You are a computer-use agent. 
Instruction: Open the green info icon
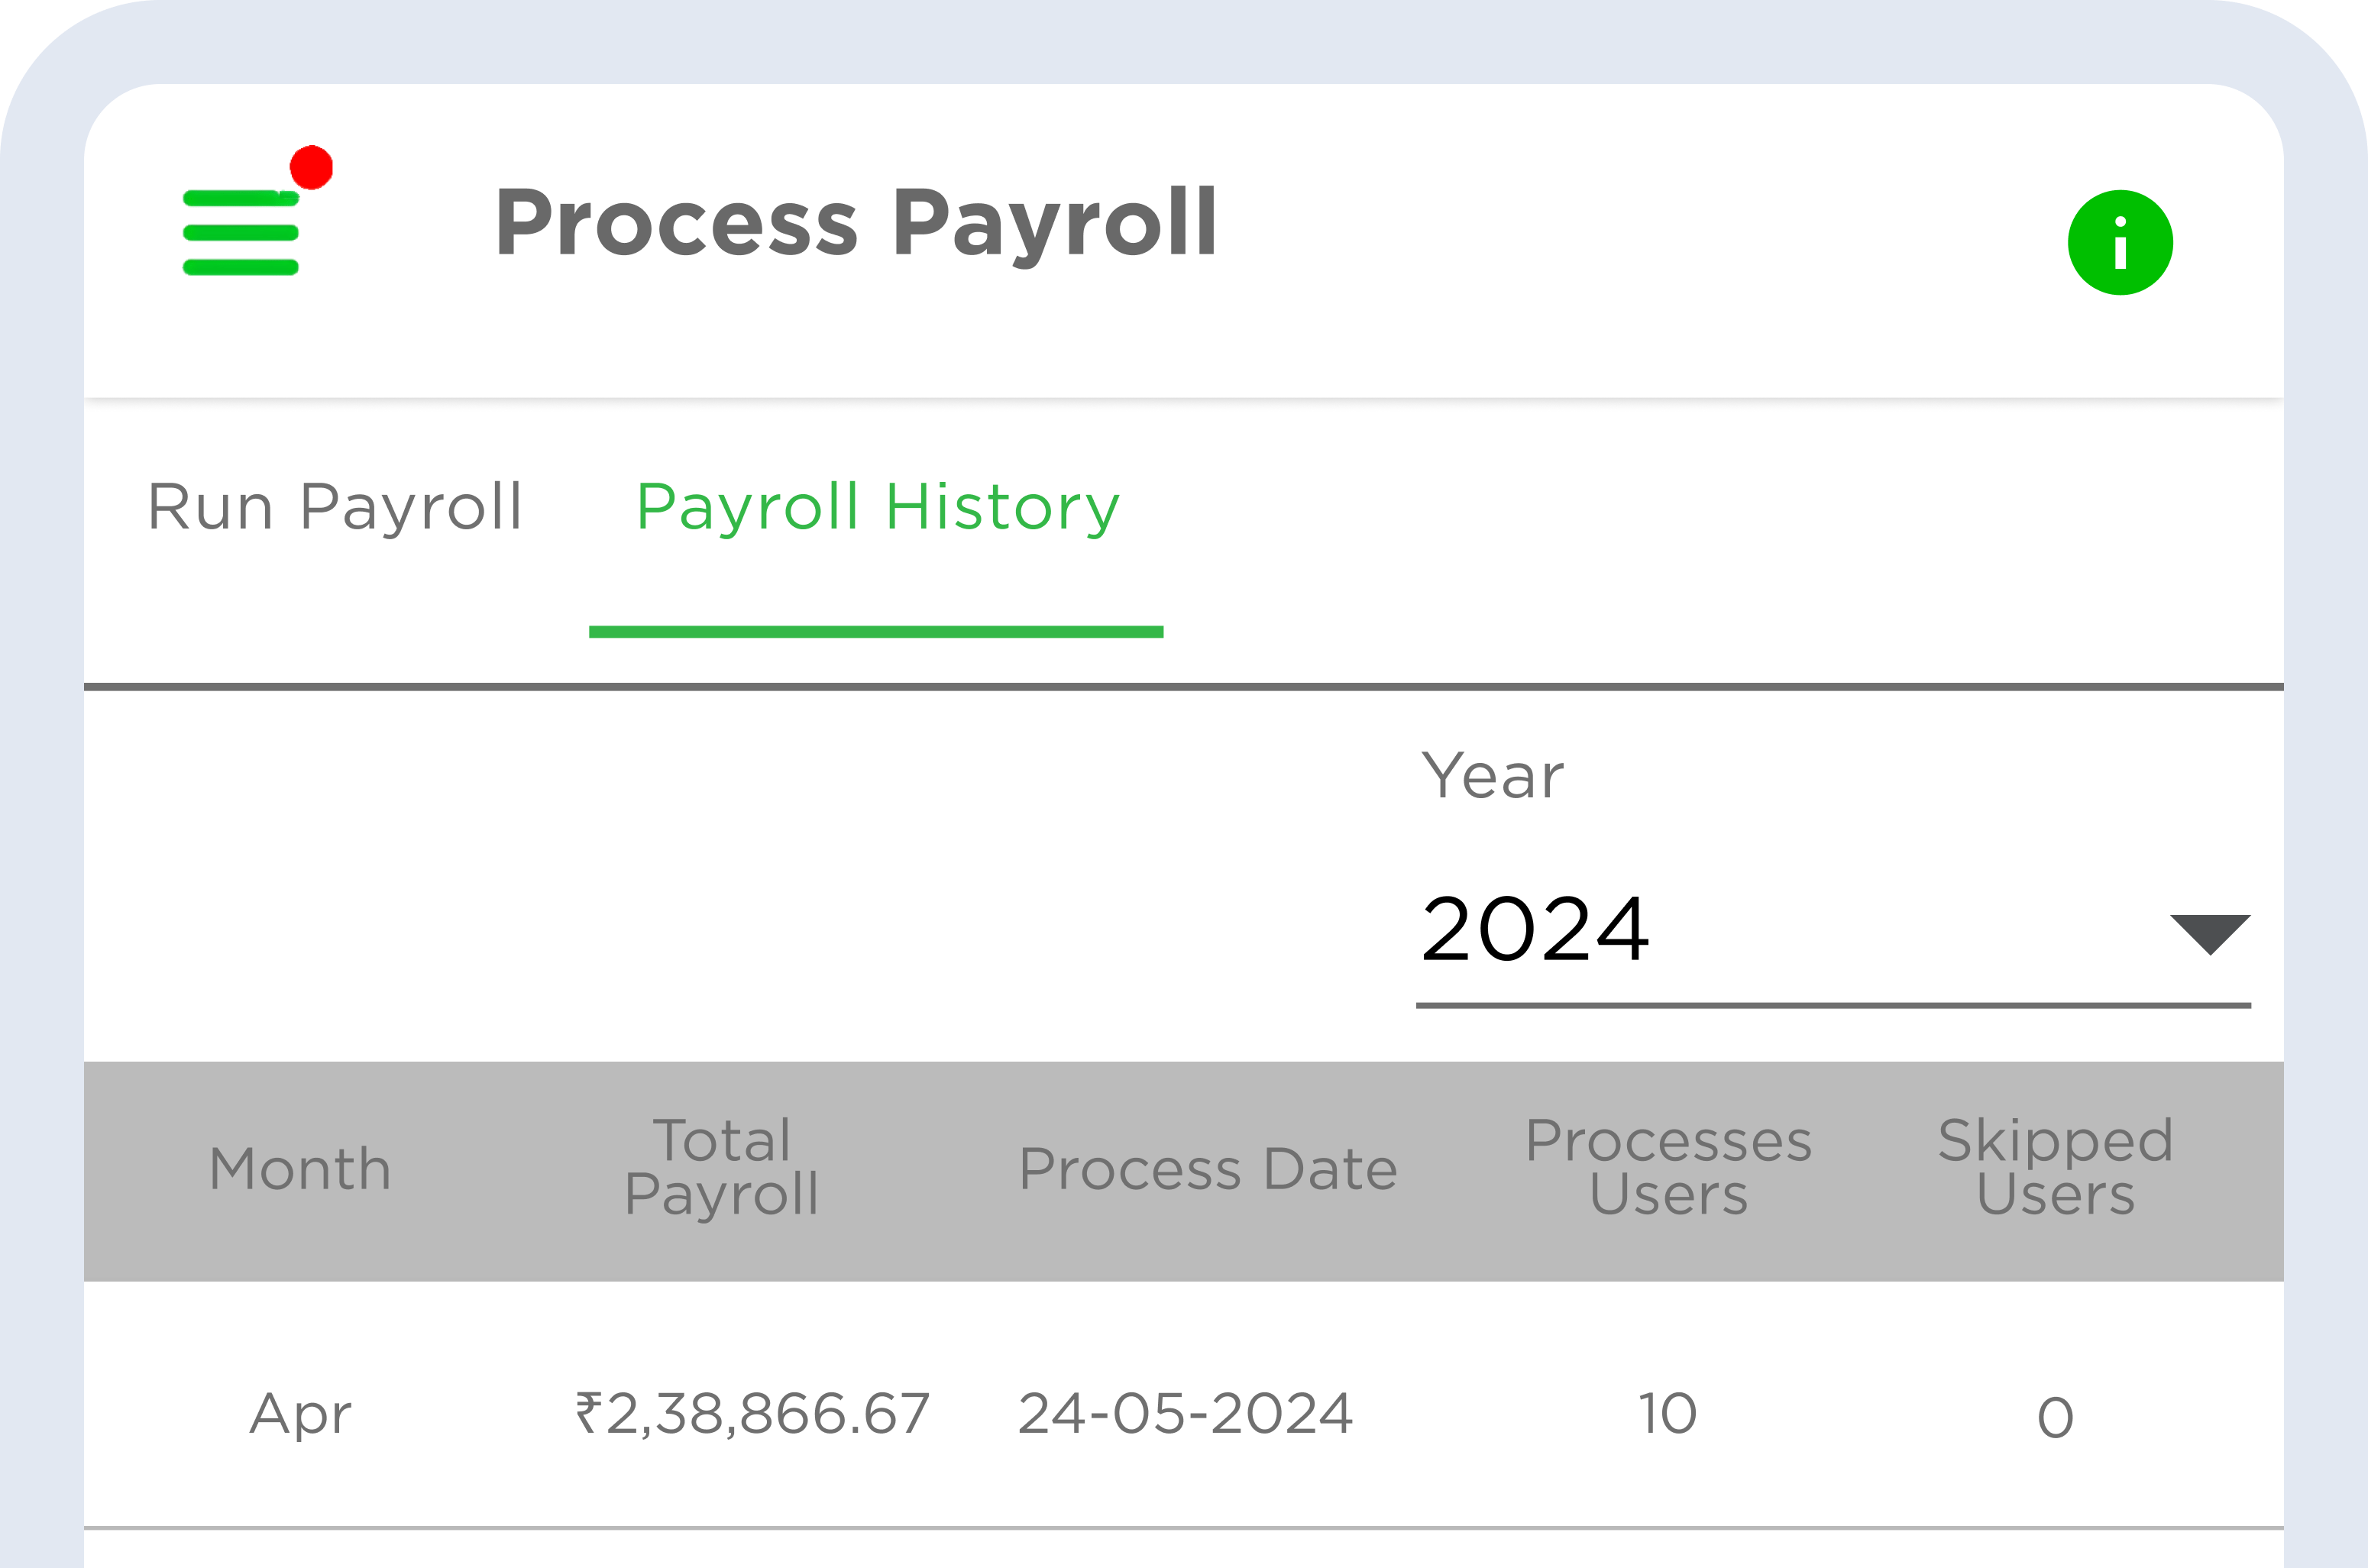pos(2120,242)
